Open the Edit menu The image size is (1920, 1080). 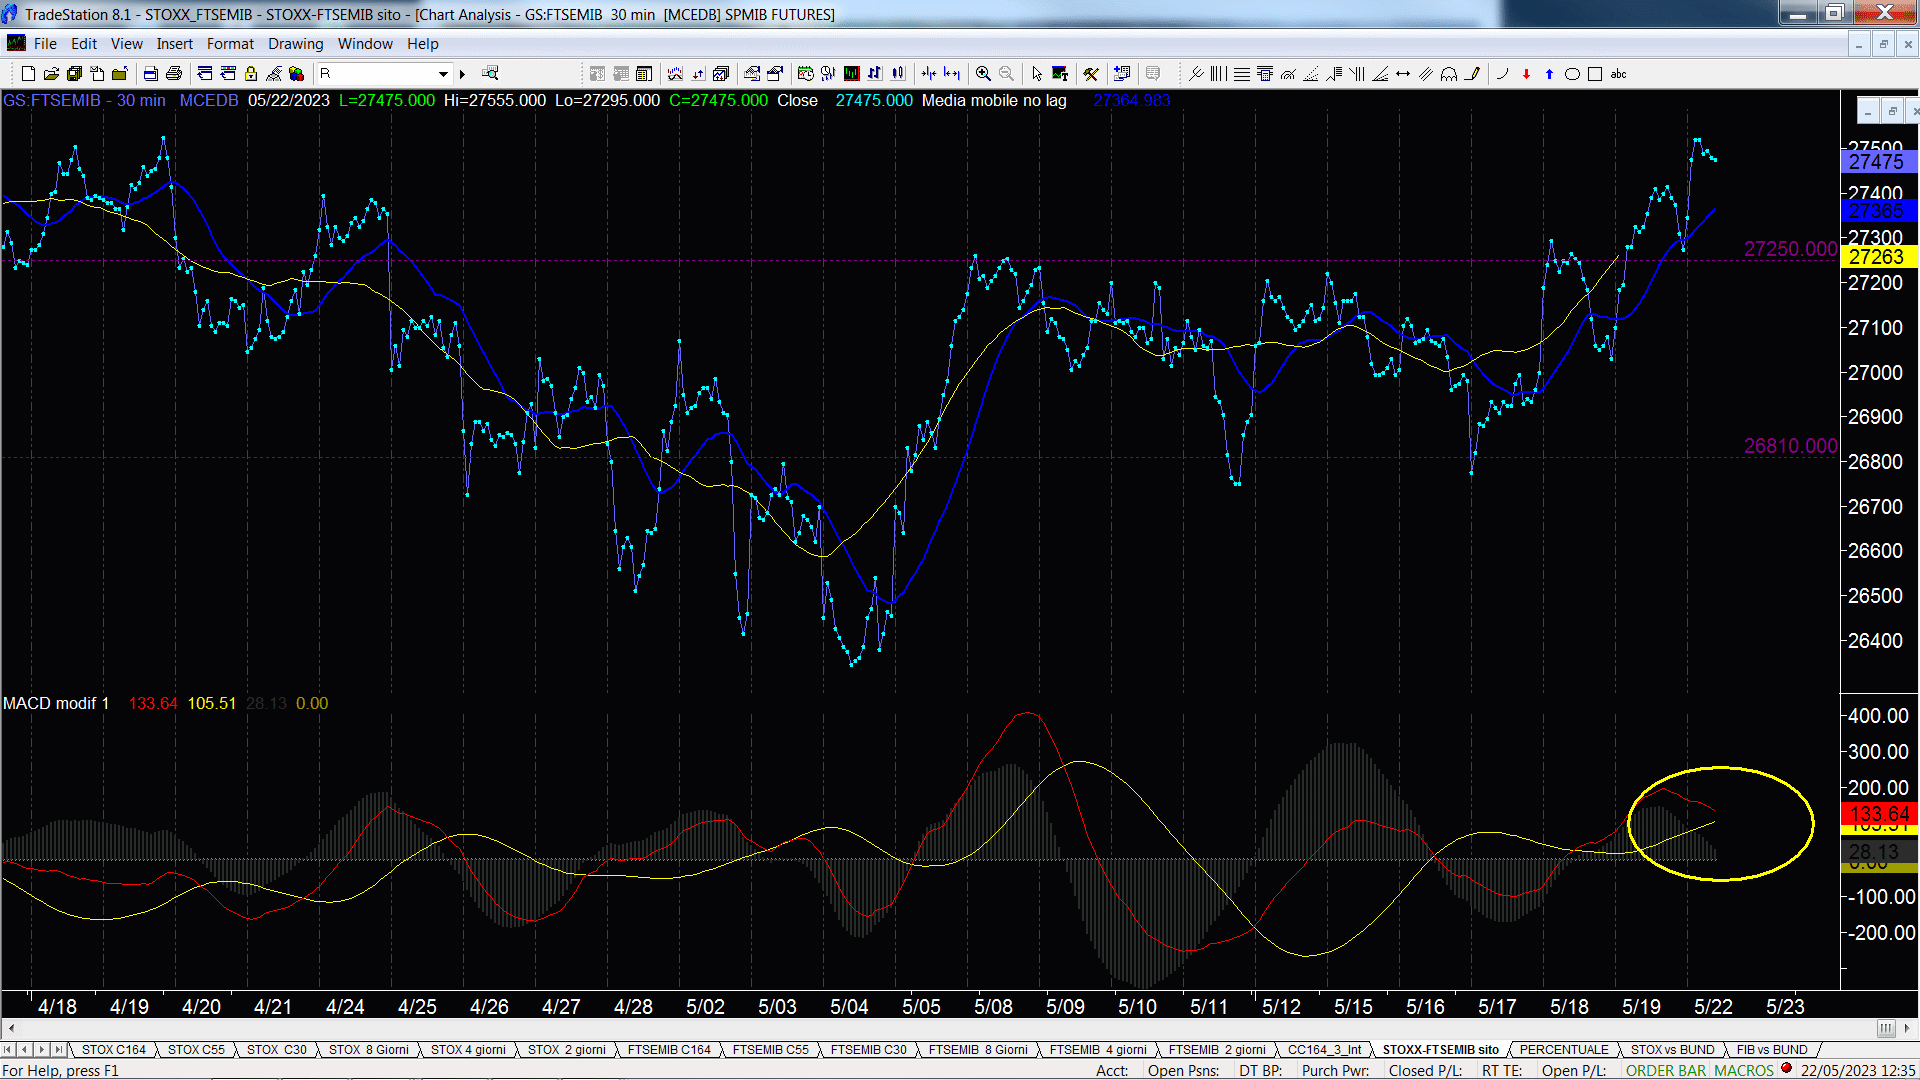tap(84, 44)
